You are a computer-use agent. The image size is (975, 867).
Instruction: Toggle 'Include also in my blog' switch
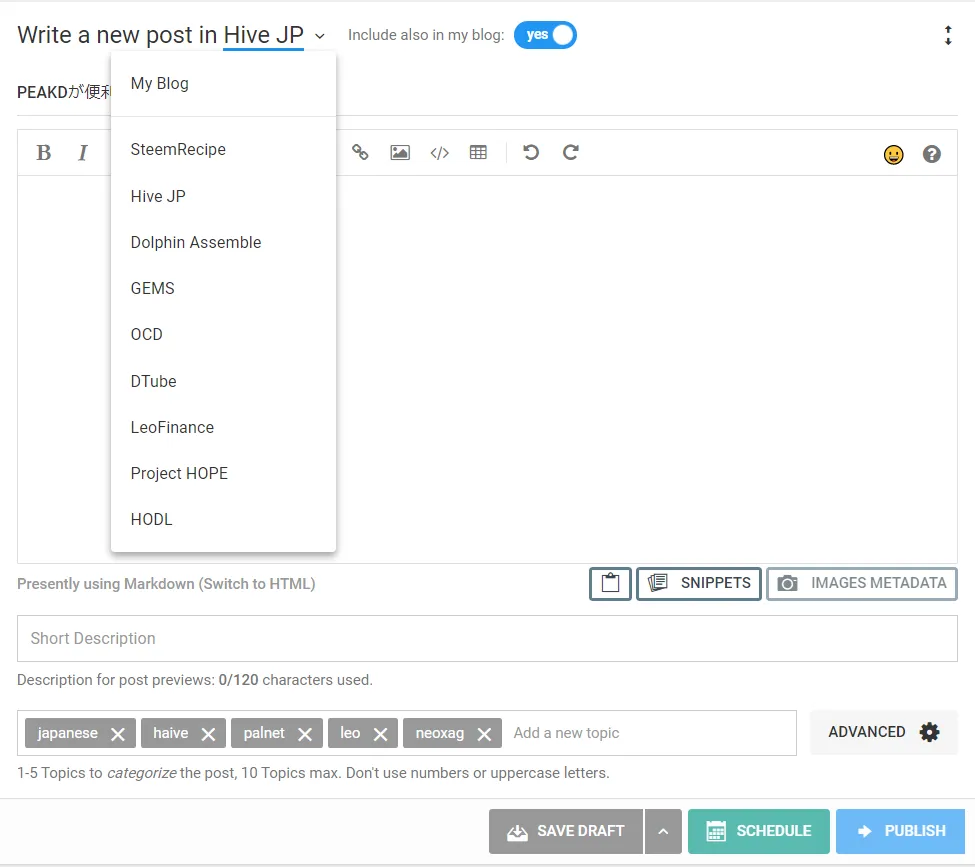pos(545,35)
